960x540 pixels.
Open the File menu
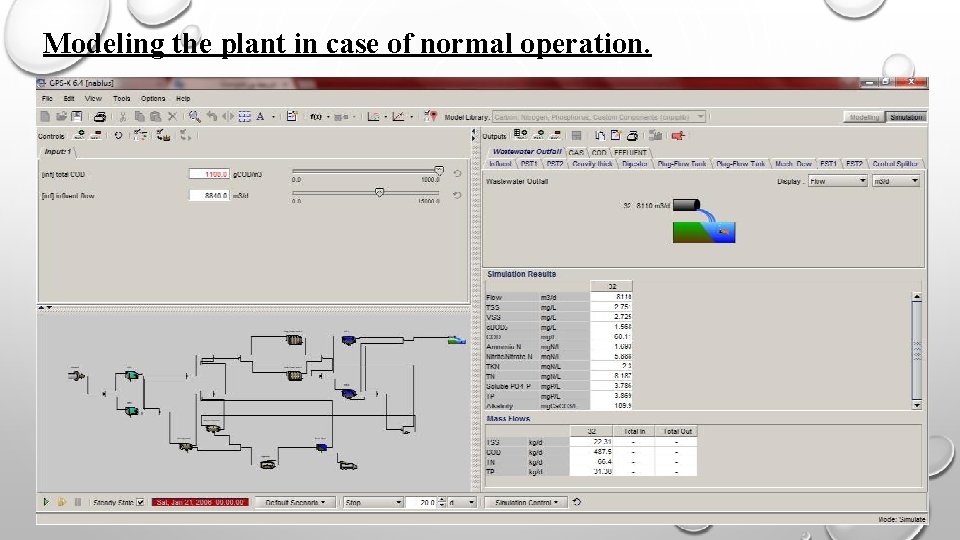pyautogui.click(x=47, y=98)
